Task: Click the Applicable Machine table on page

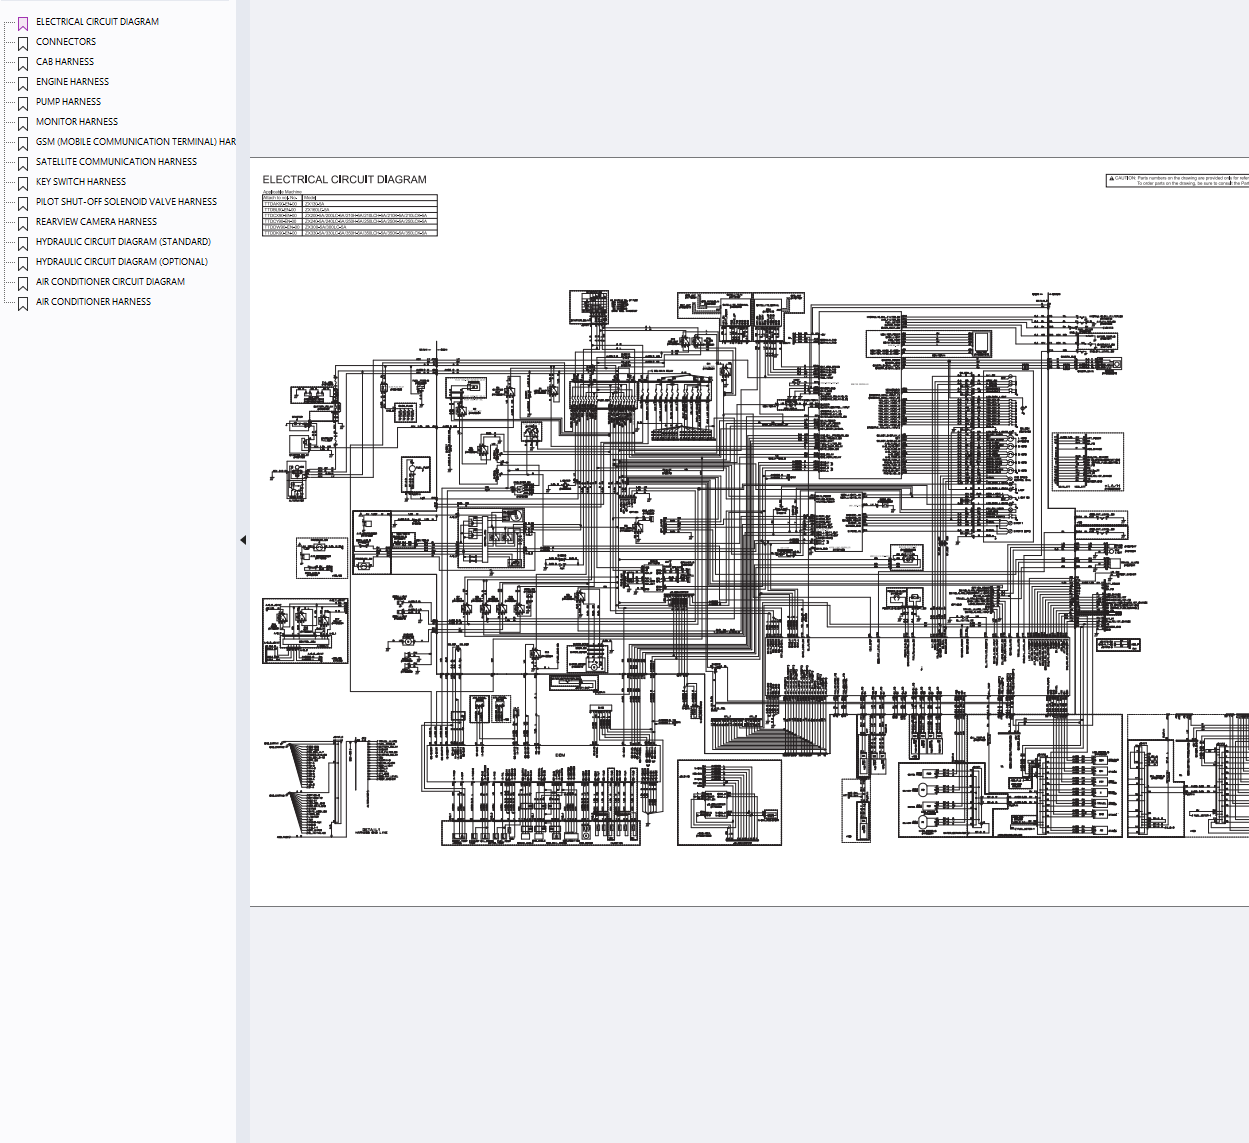Action: [350, 215]
